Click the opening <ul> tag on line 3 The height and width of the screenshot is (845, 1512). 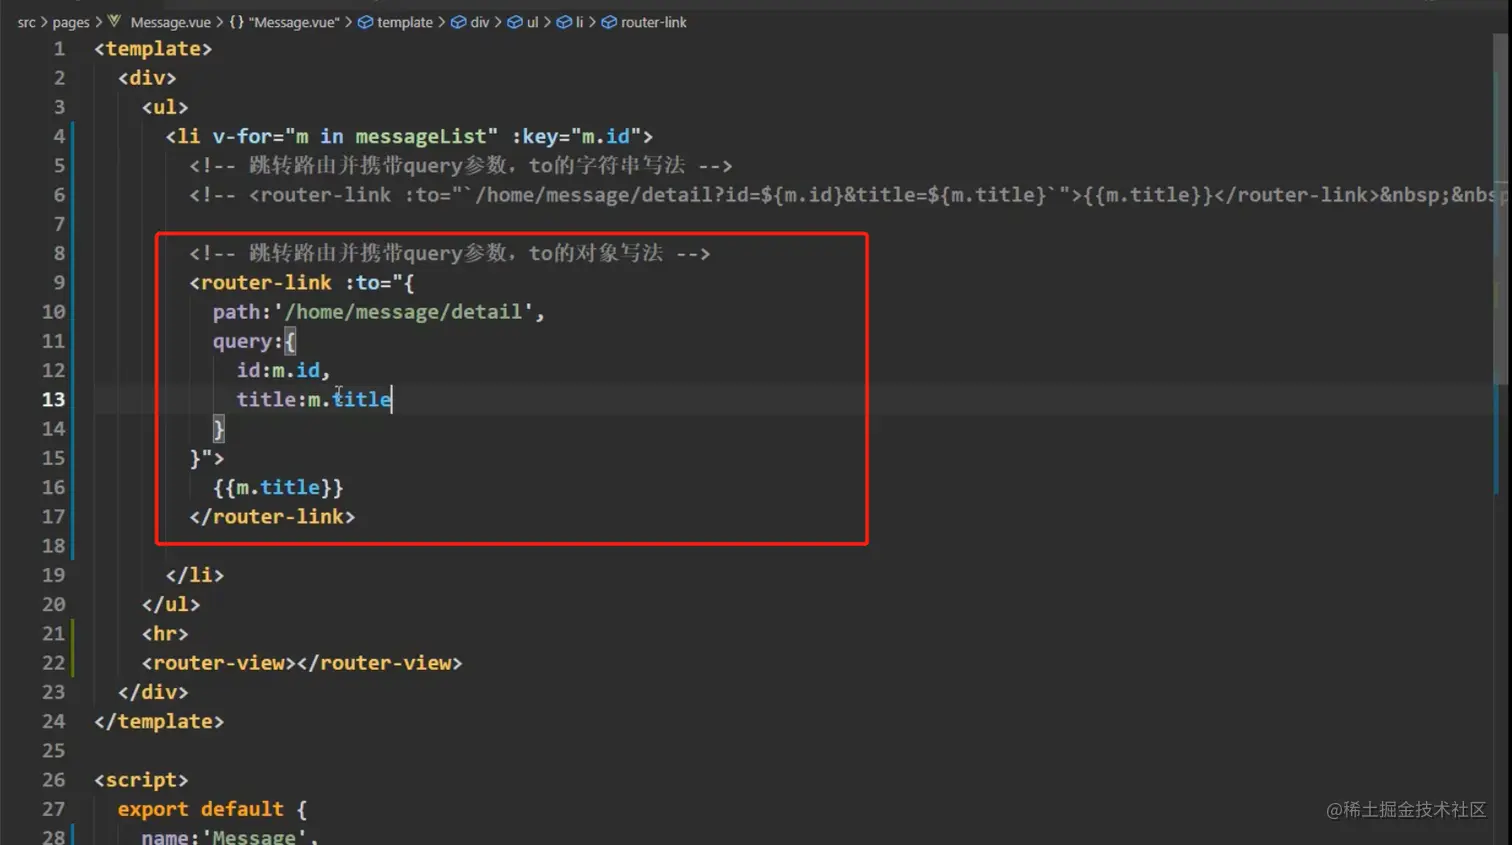click(x=165, y=107)
